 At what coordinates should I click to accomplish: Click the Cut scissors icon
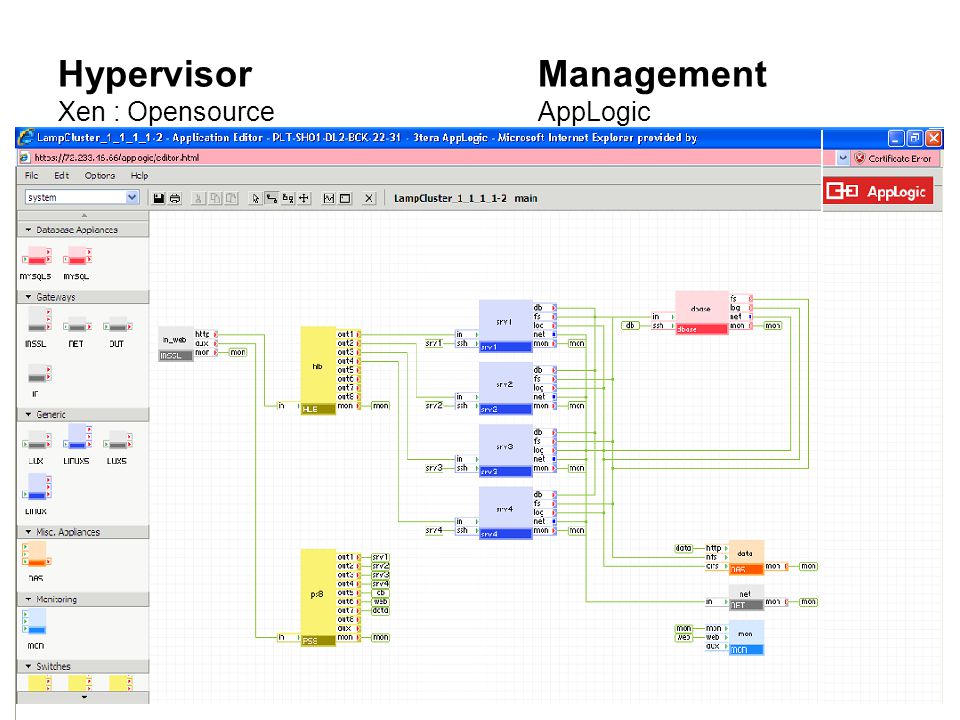(198, 198)
